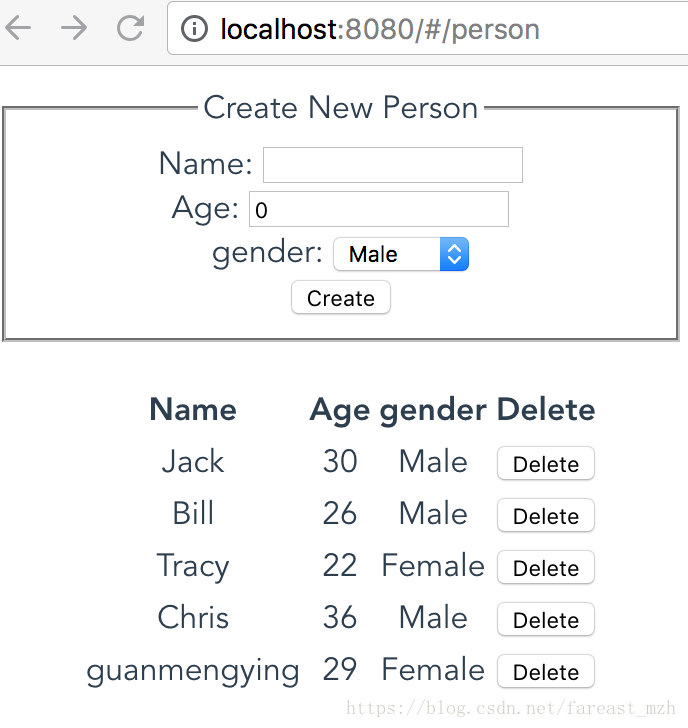Select the name cell Tracy
The height and width of the screenshot is (728, 688).
click(x=193, y=567)
